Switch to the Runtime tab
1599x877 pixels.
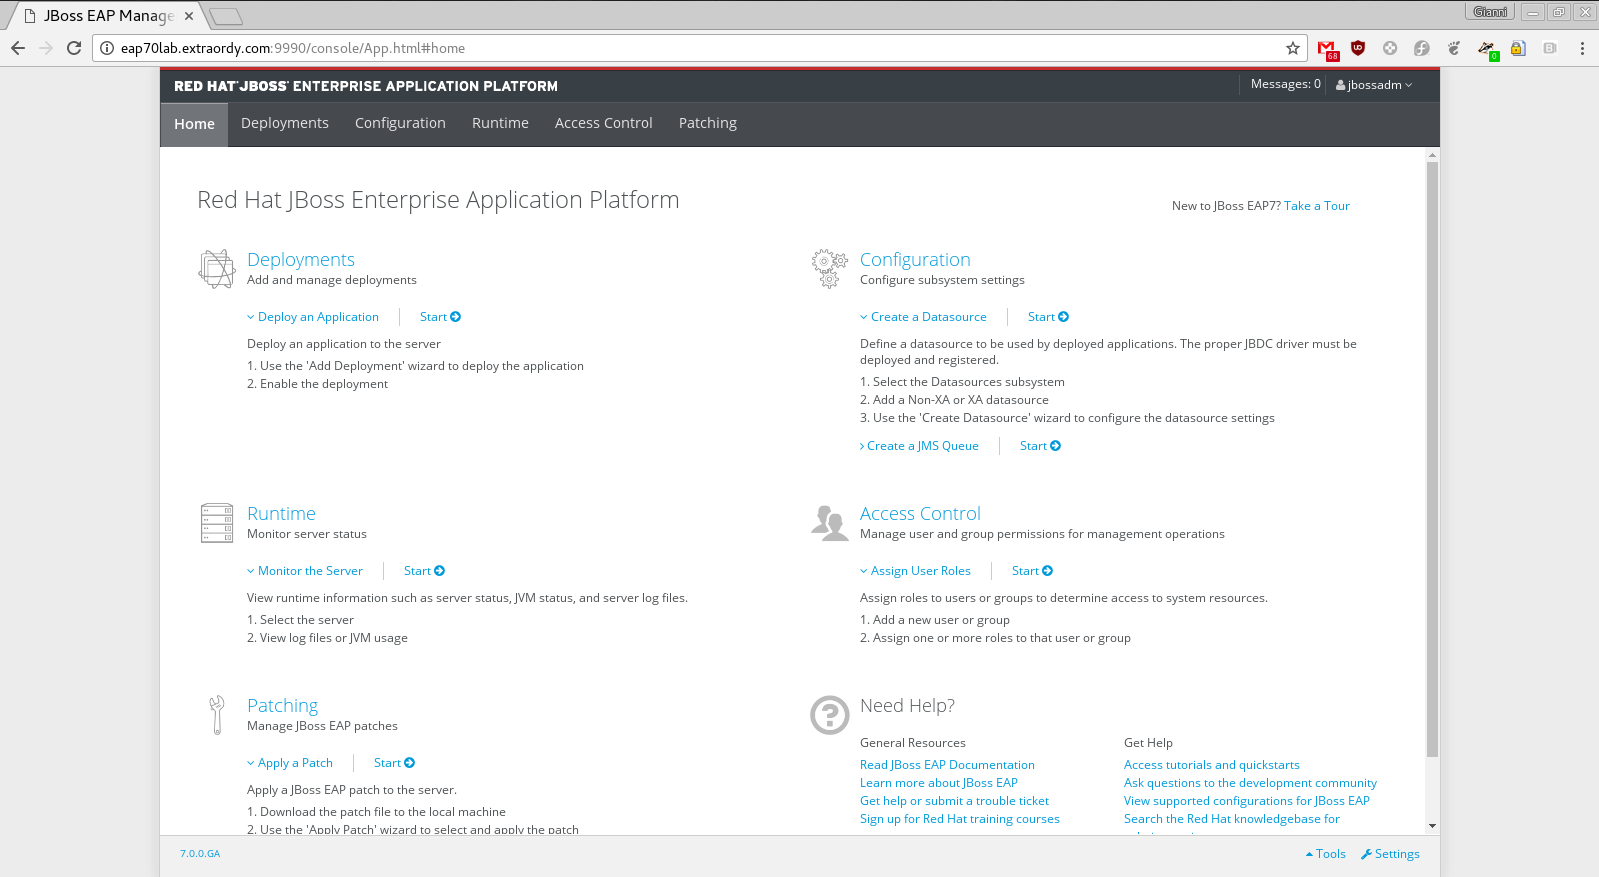[x=500, y=123]
